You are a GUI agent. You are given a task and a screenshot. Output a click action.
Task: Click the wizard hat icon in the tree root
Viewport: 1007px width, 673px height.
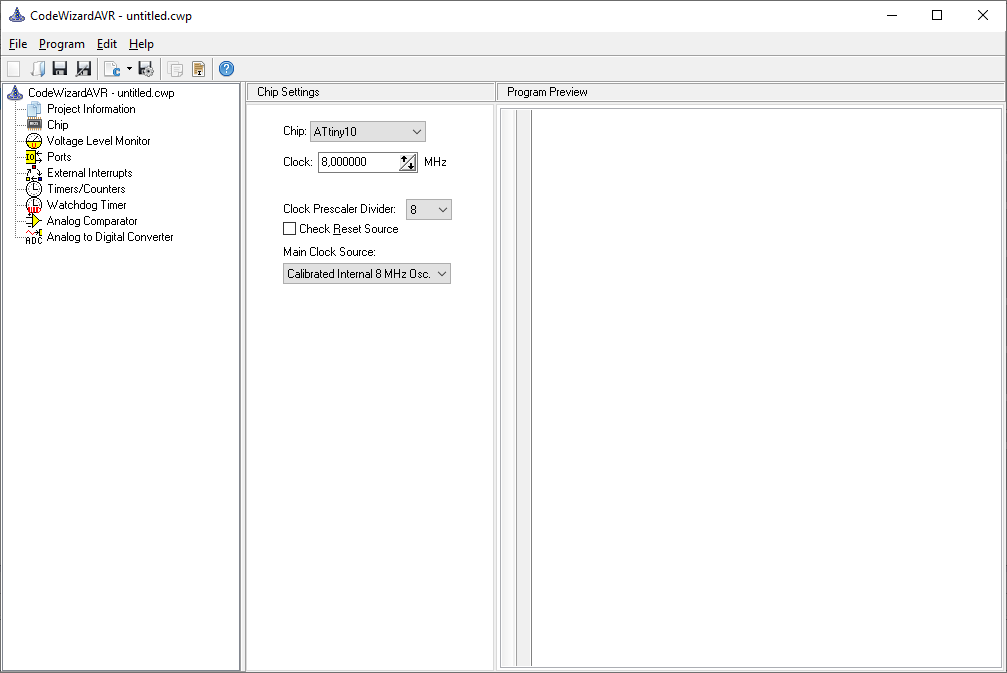tap(15, 93)
